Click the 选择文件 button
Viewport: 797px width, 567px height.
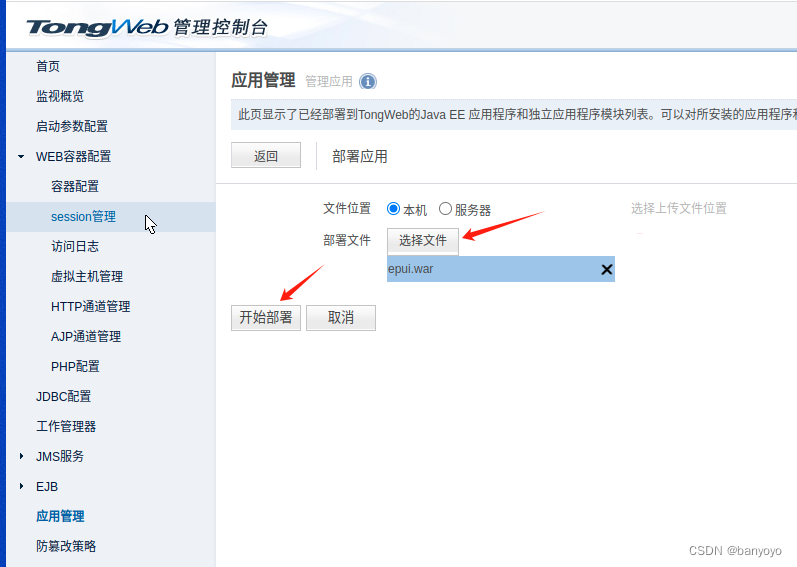(422, 241)
